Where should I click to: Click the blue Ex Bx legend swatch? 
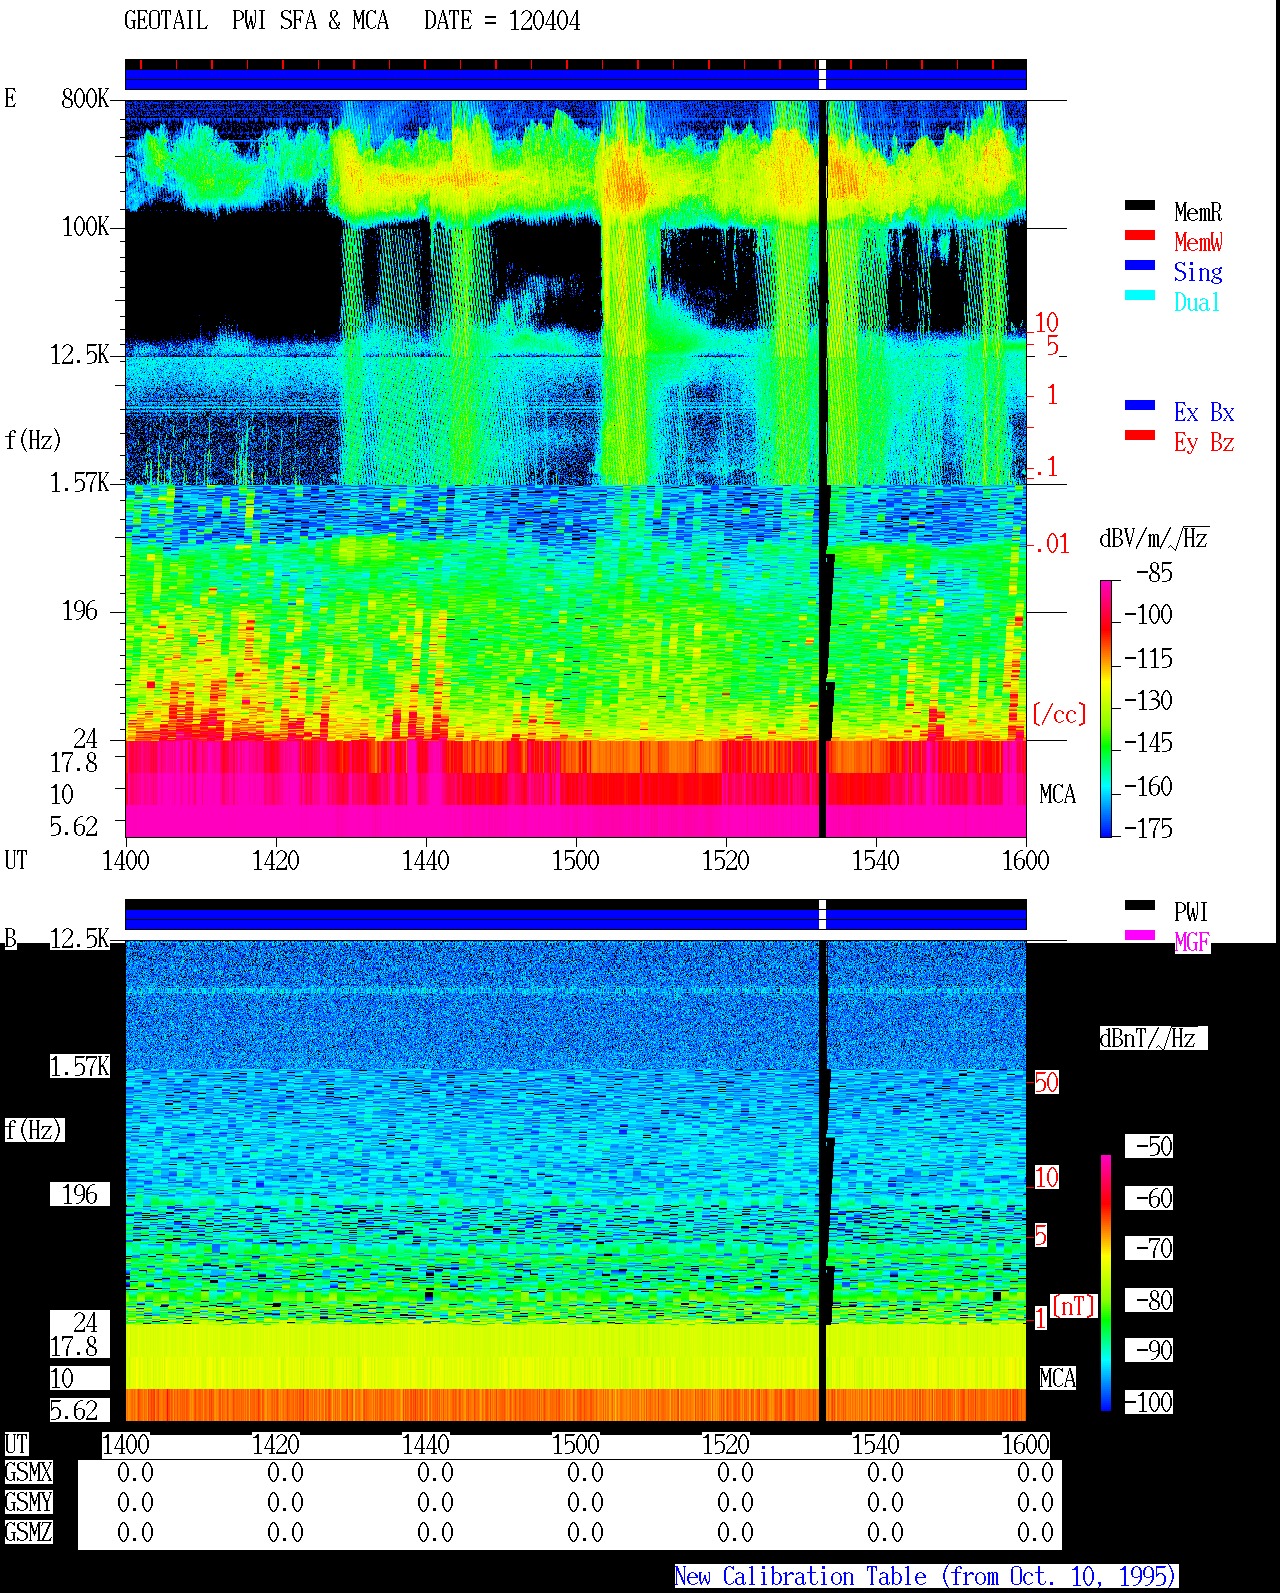click(x=1140, y=406)
